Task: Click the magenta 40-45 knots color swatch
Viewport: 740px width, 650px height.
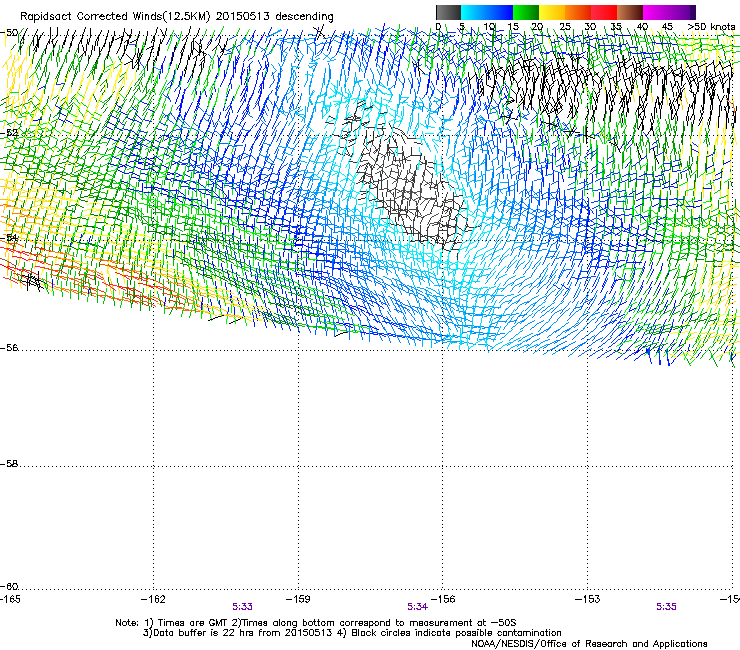Action: pyautogui.click(x=656, y=12)
